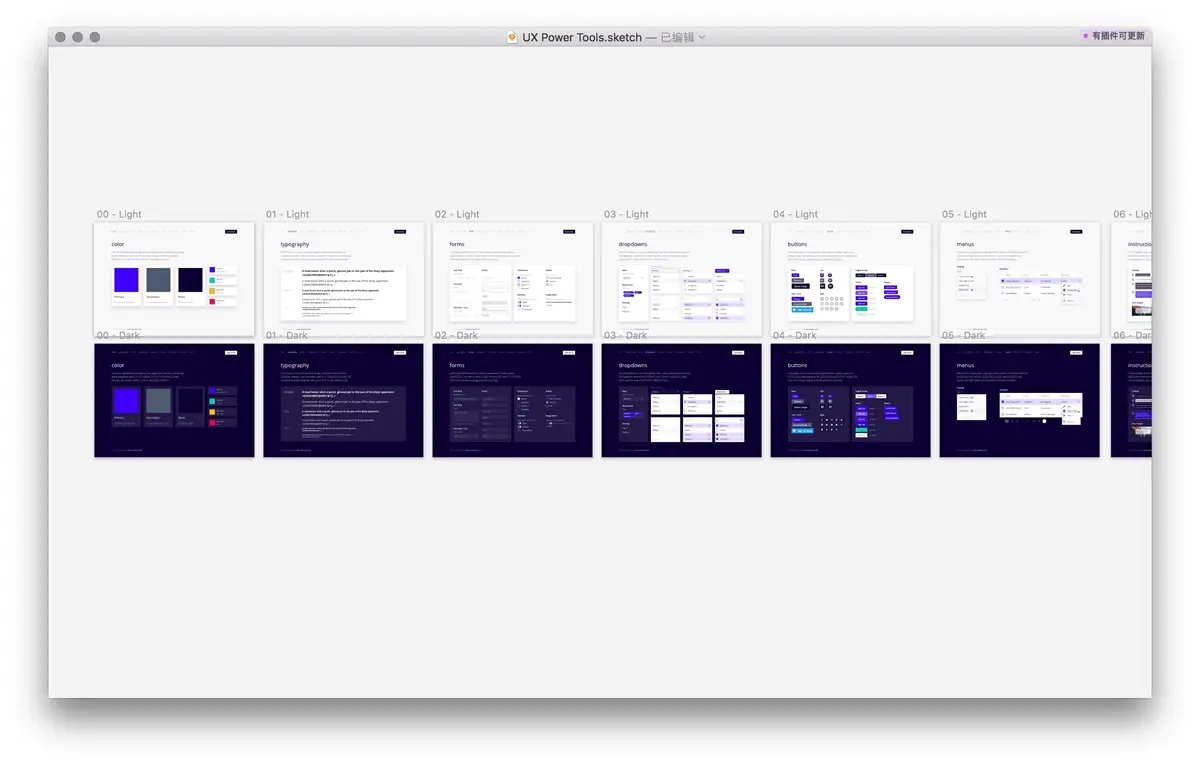This screenshot has height=767, width=1200.
Task: Click the buttons heading in 04 - Light artboard
Action: [x=797, y=244]
